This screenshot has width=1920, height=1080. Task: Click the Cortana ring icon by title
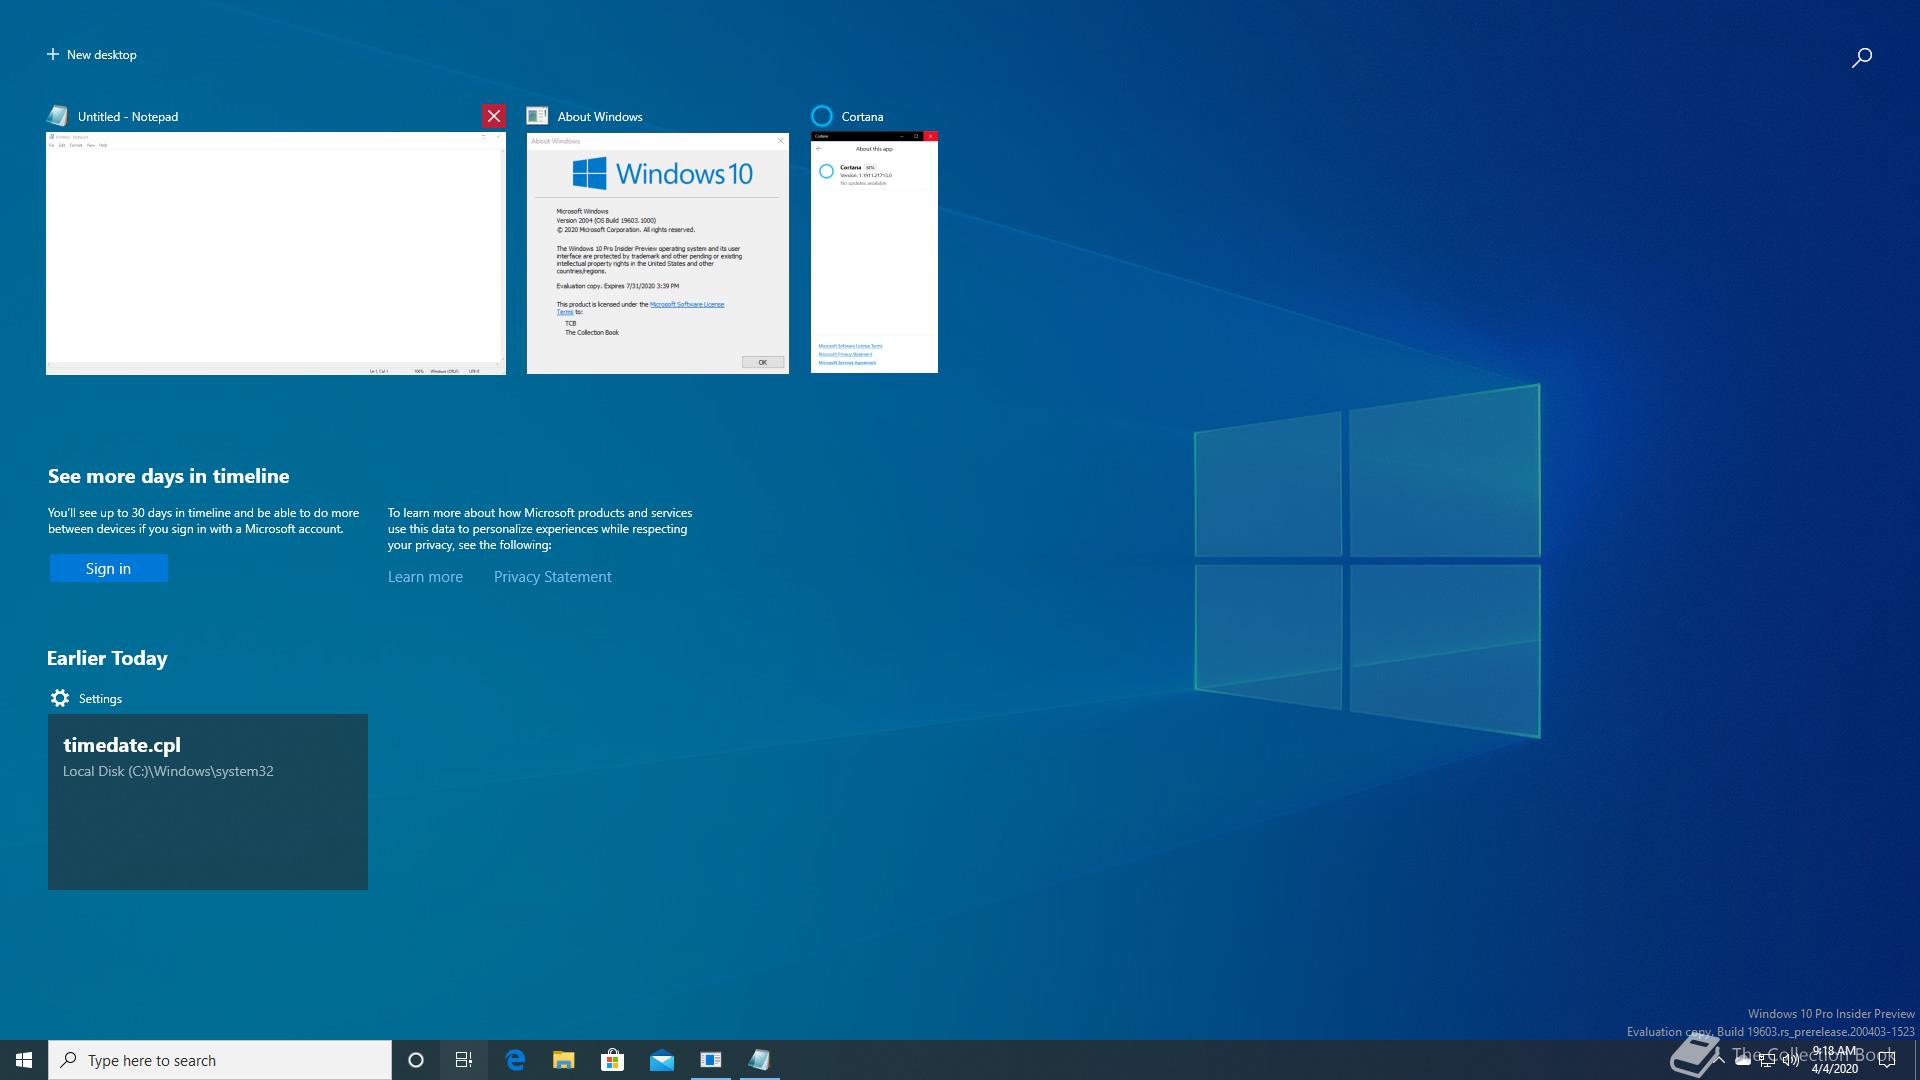pos(822,116)
